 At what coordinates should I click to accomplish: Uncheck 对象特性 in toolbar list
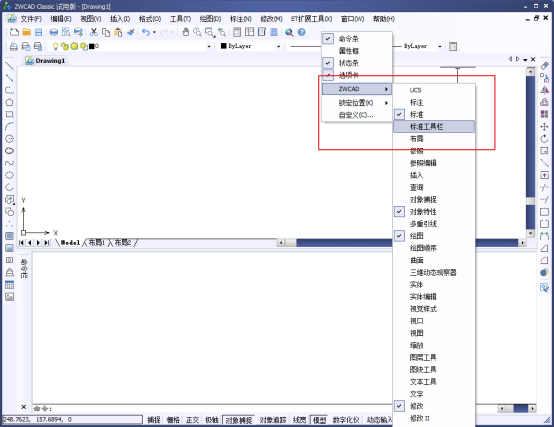point(434,212)
